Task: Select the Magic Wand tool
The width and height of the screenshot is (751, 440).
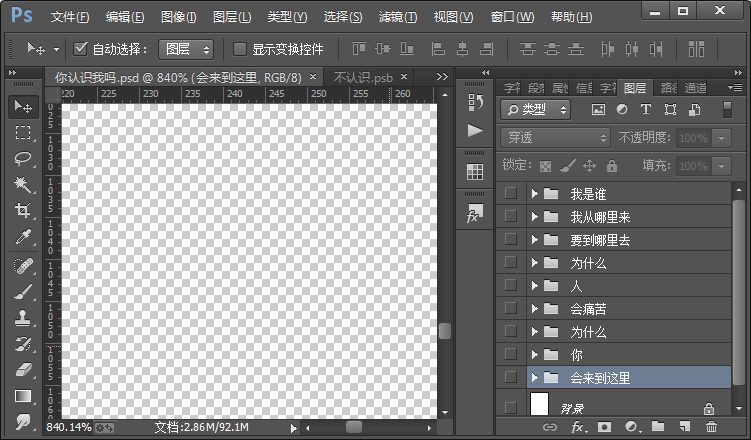Action: pyautogui.click(x=23, y=184)
